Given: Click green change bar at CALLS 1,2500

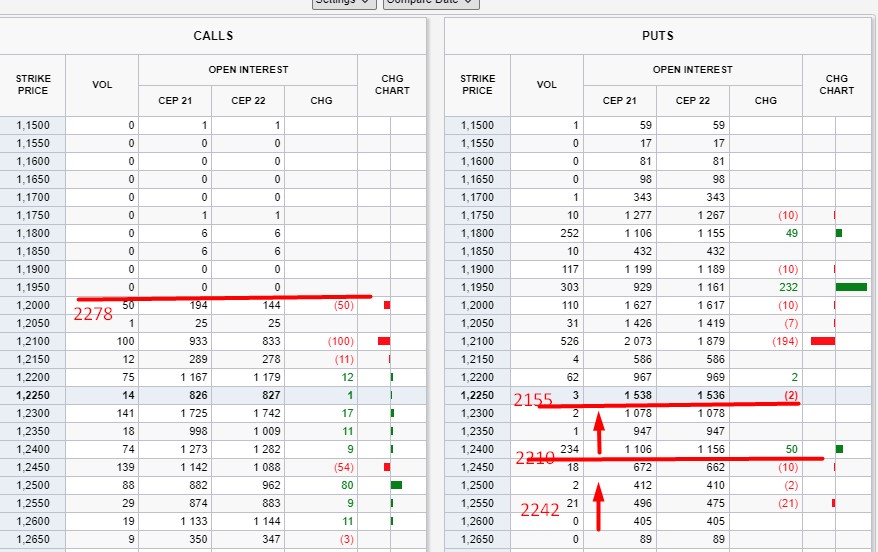Looking at the screenshot, I should pos(396,485).
